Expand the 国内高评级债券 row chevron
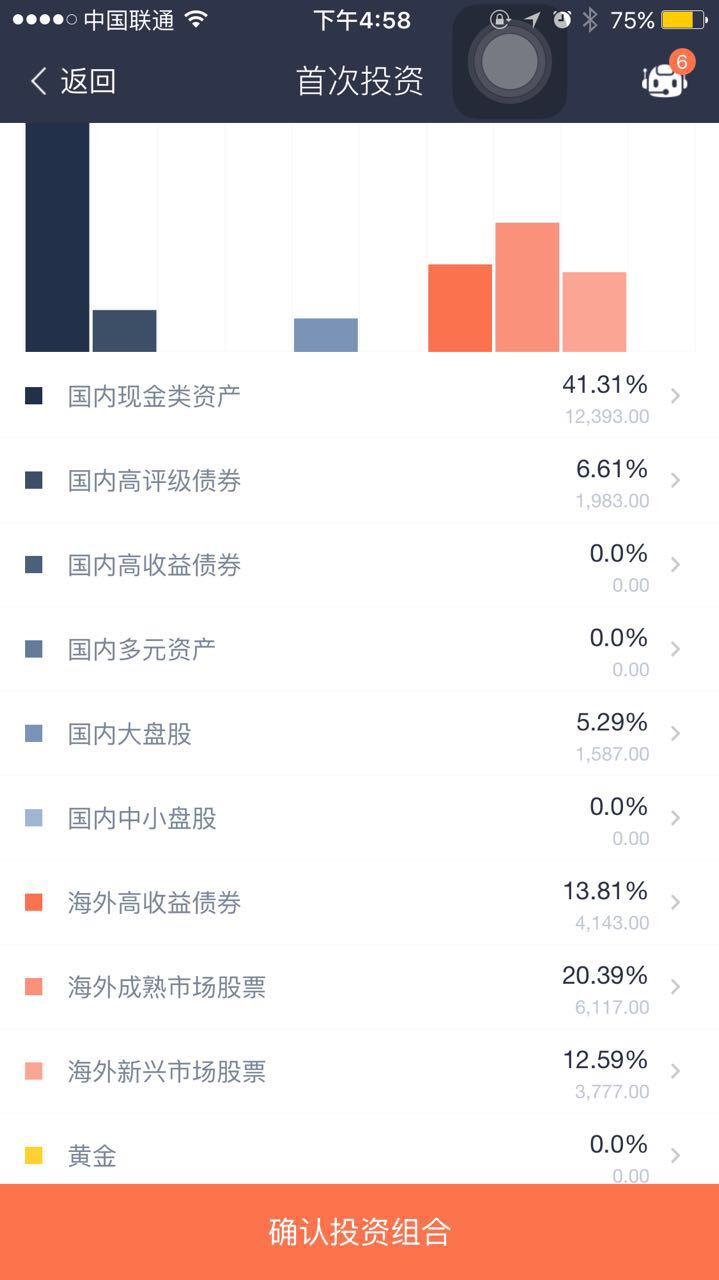 [676, 481]
